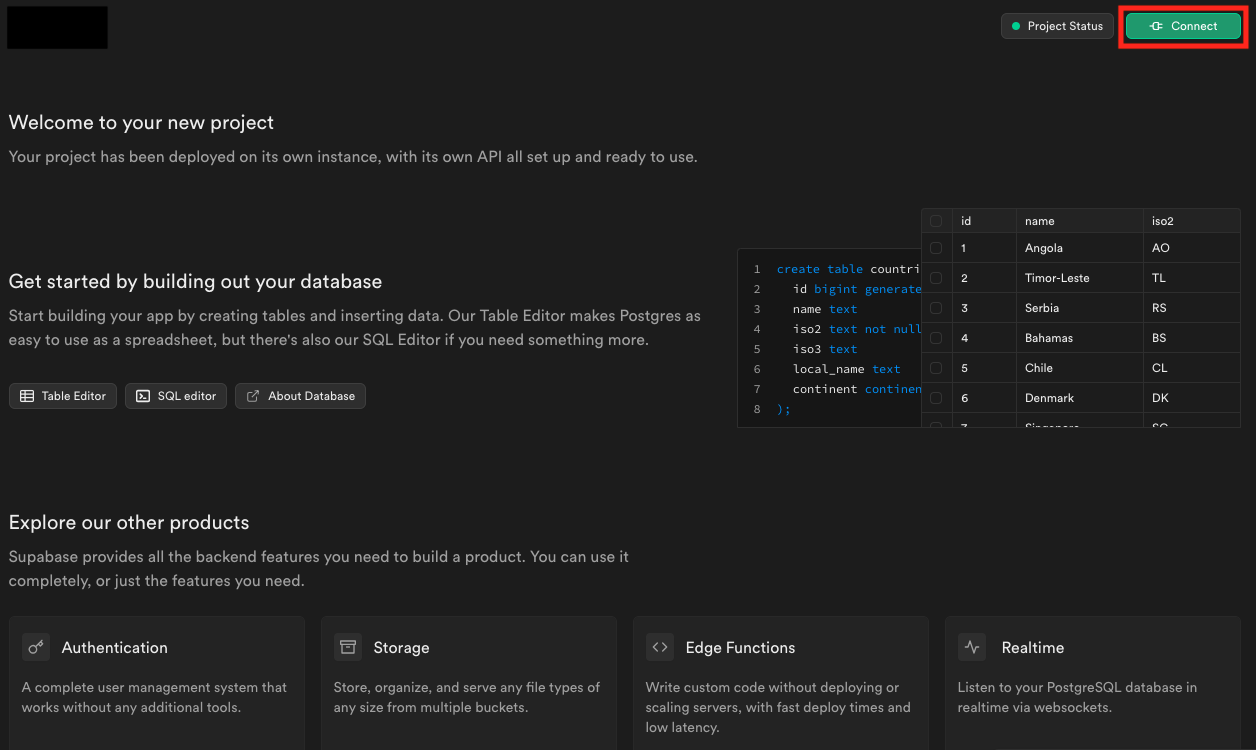This screenshot has width=1256, height=750.
Task: Click the 'Welcome to your new project' heading
Action: [141, 123]
